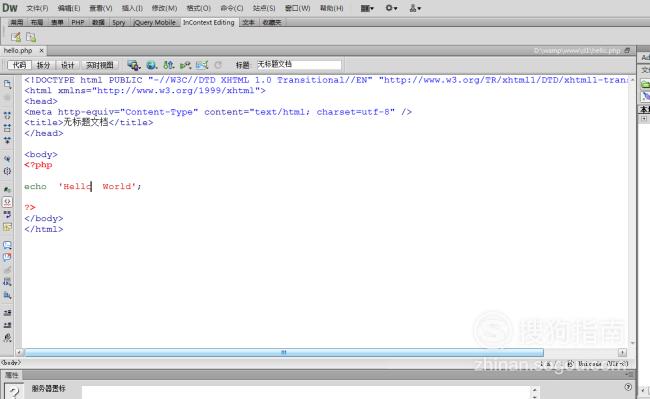Toggle Line Numbers in coding toolbar

pyautogui.click(x=7, y=189)
